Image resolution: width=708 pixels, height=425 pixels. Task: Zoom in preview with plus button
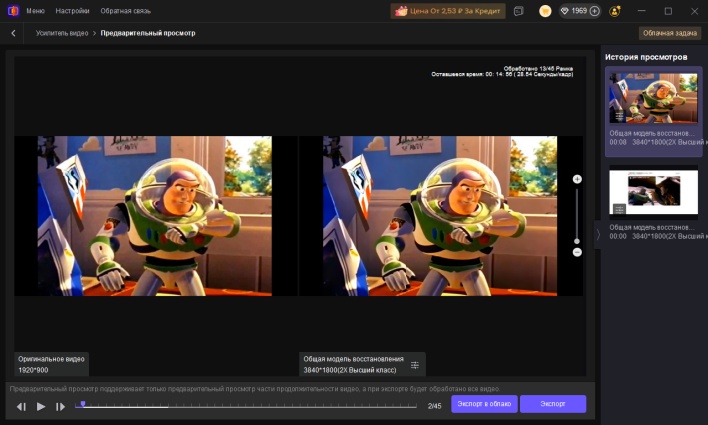577,179
